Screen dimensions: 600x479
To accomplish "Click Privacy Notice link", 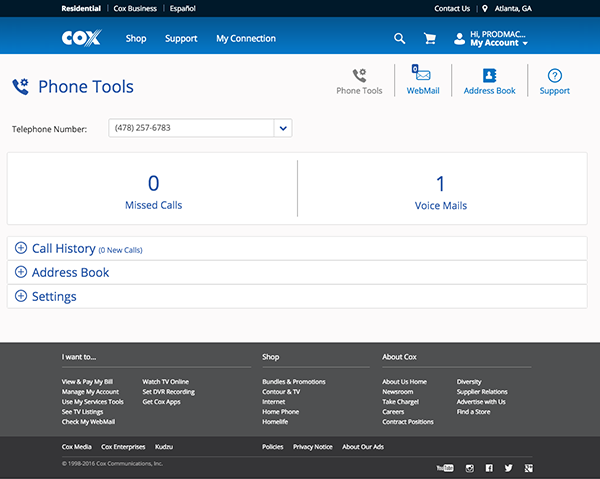I will click(313, 447).
